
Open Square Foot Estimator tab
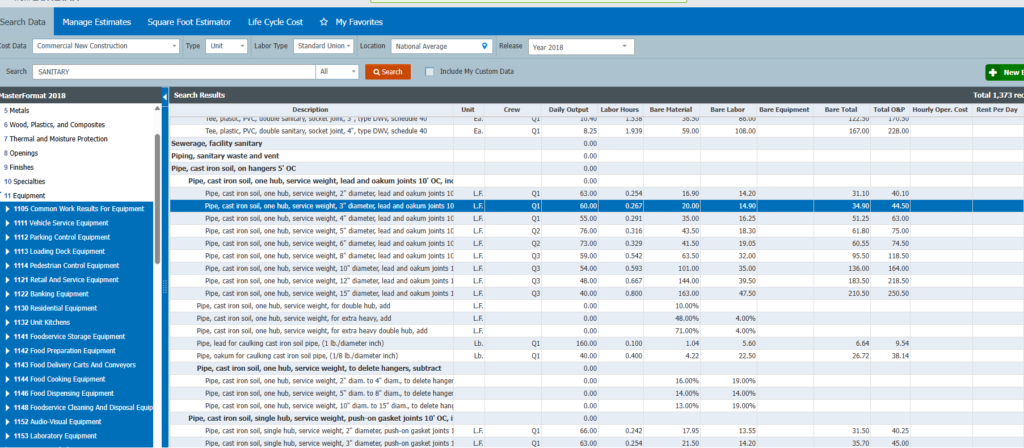coord(189,22)
